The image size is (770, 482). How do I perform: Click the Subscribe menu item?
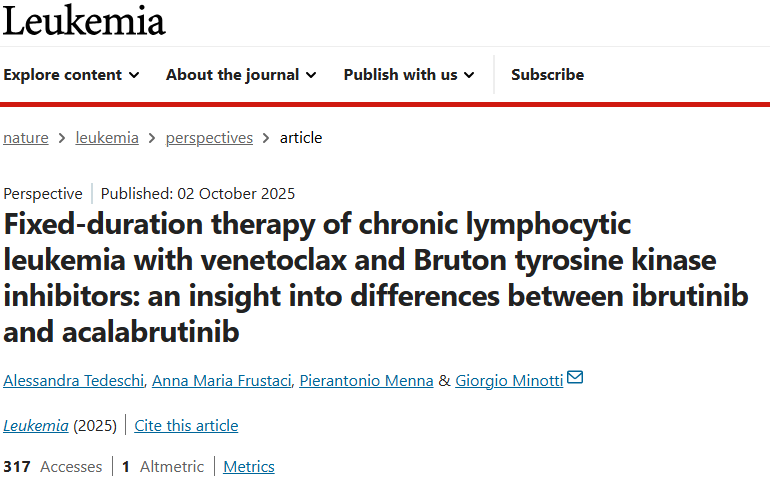(547, 75)
